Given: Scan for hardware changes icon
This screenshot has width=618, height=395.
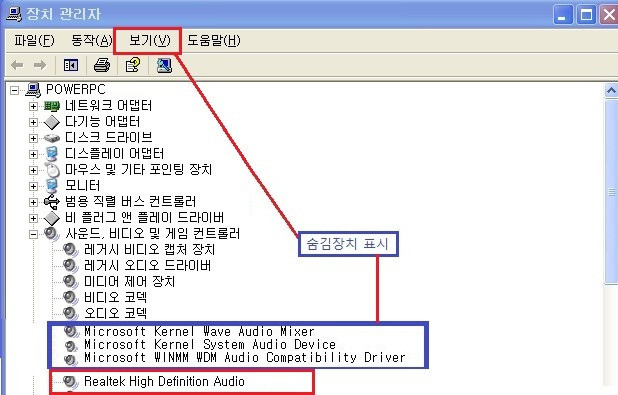Looking at the screenshot, I should (x=164, y=65).
